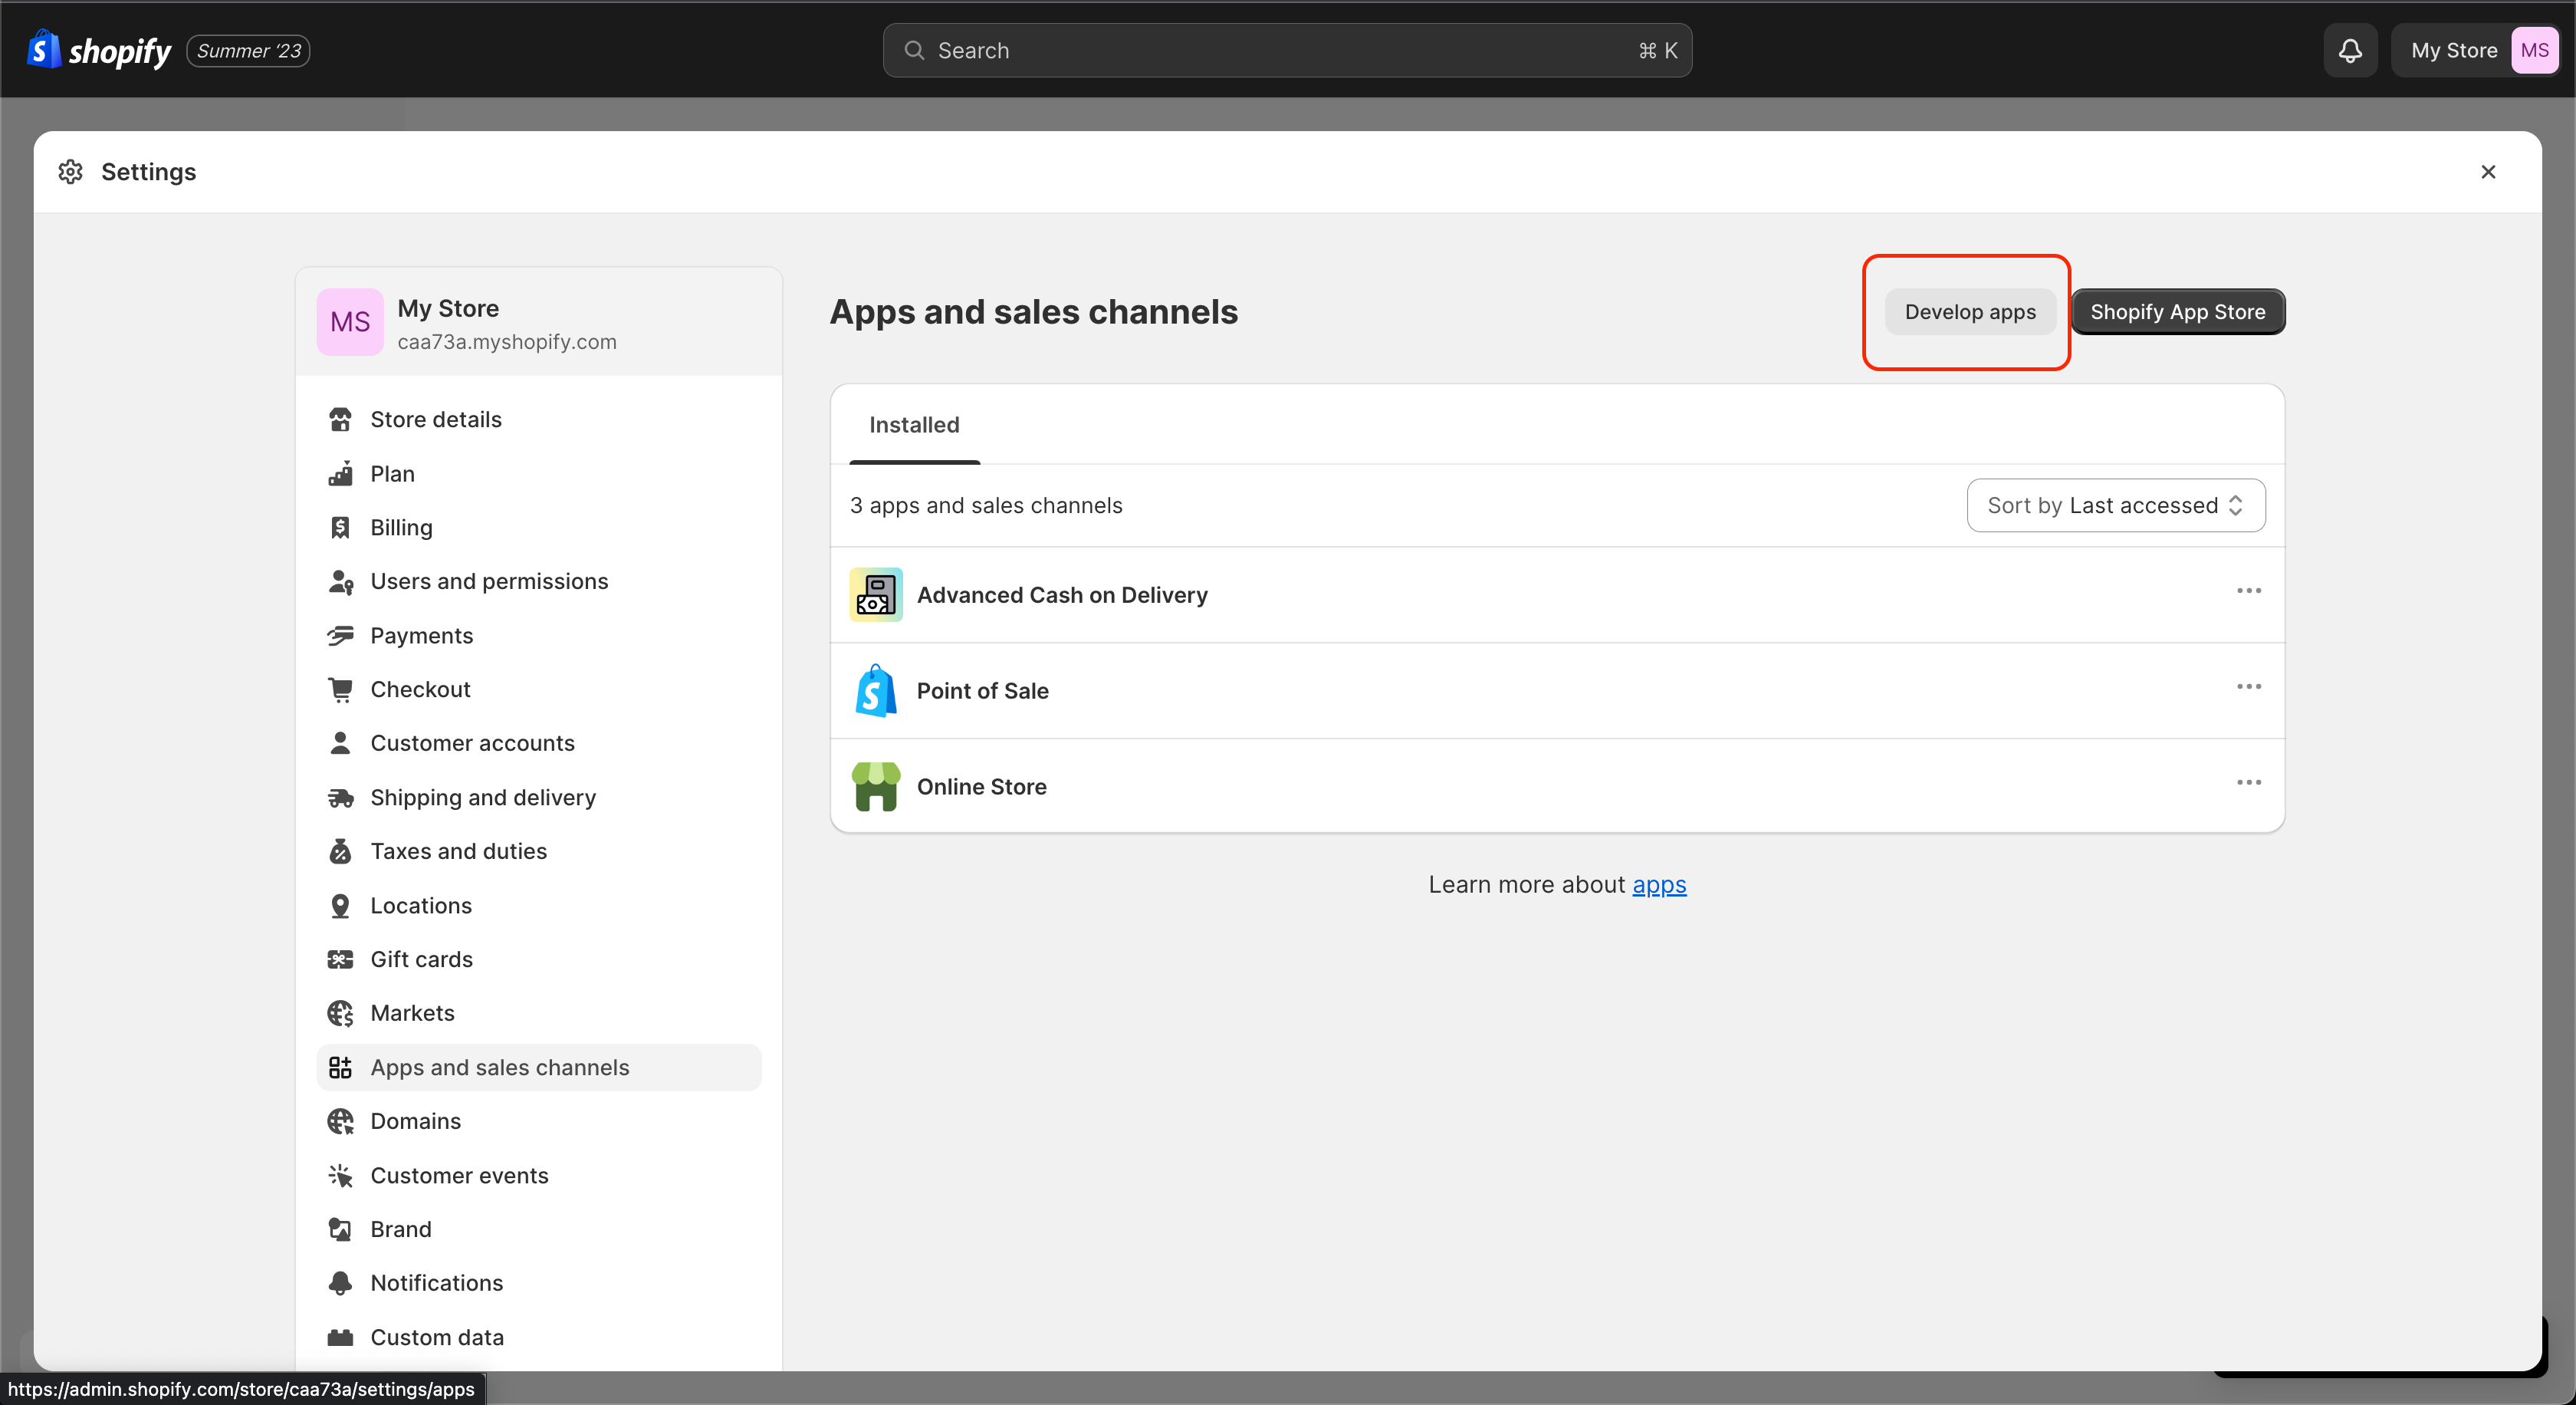Expand Point of Sale app options
Screen dimensions: 2576x1405
[2249, 687]
